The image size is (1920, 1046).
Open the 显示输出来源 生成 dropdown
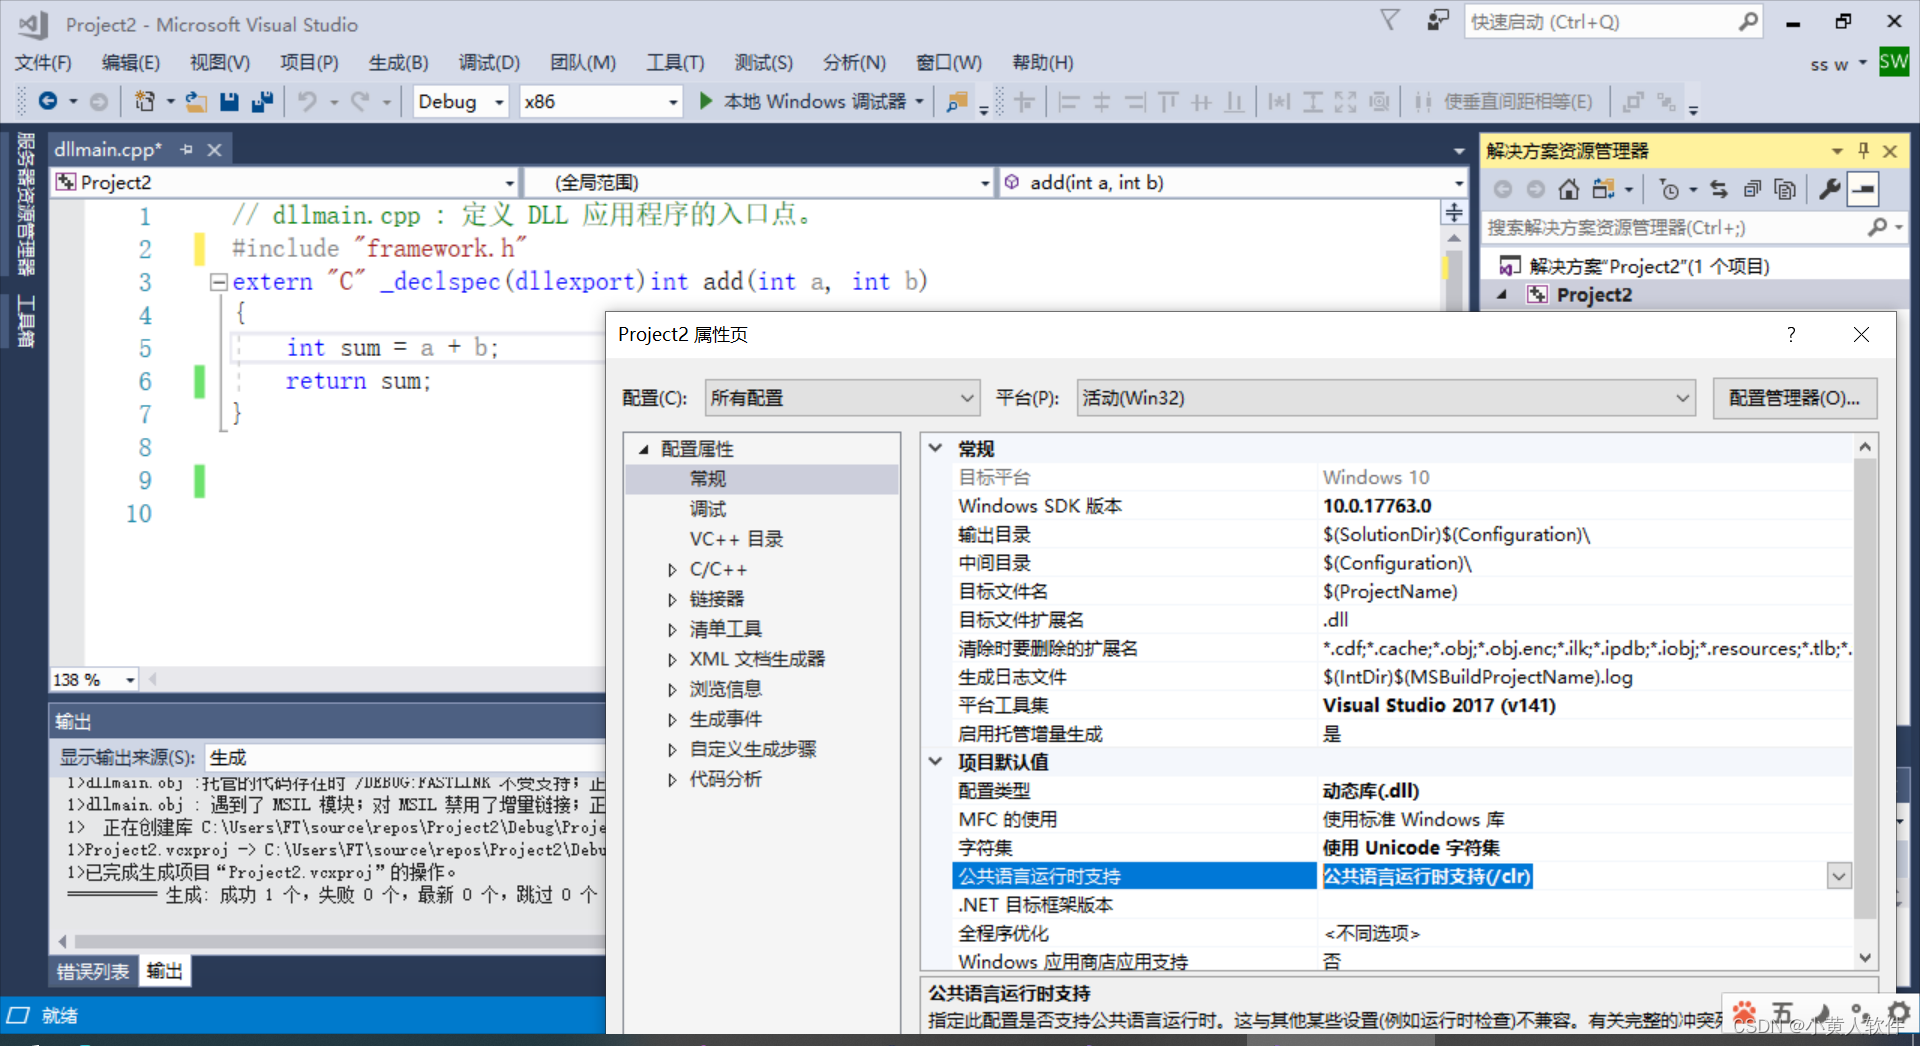(x=405, y=757)
